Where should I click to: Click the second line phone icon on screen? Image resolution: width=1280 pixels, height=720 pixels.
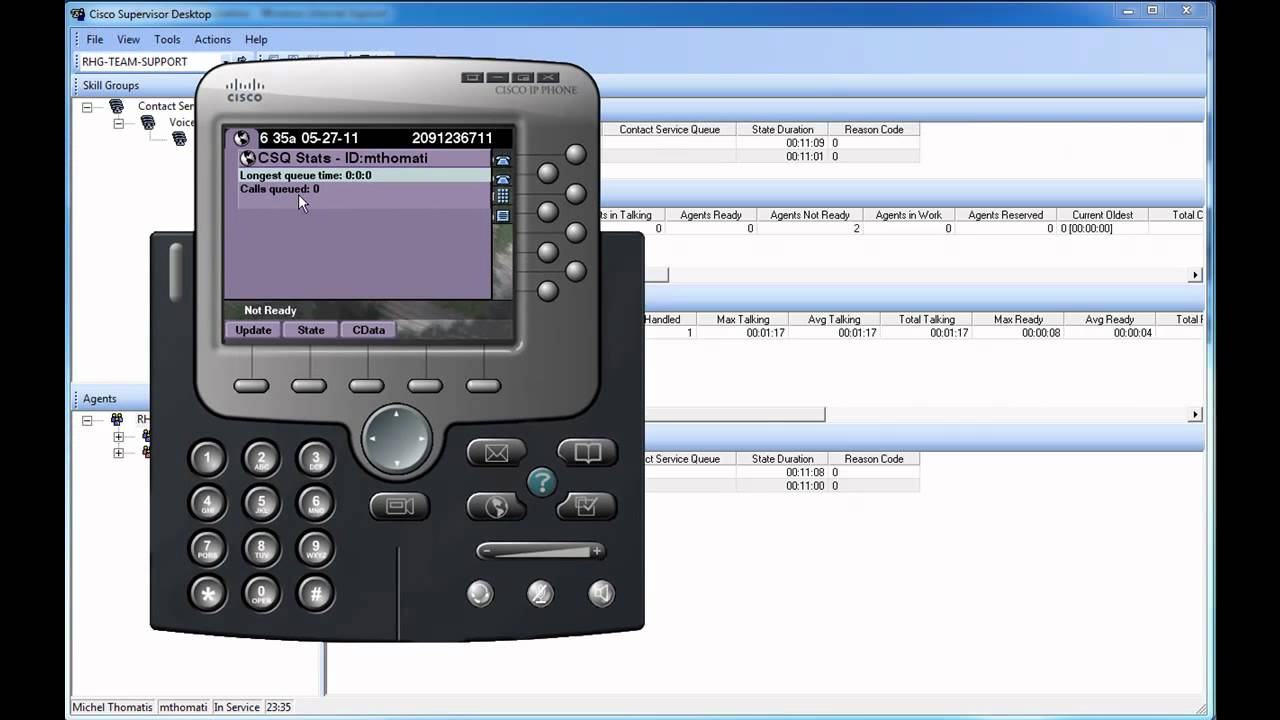[503, 179]
